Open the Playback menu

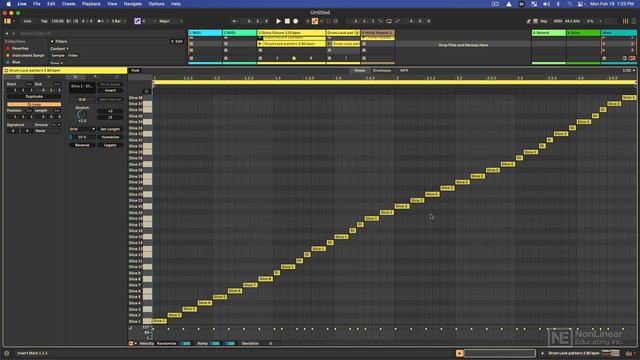[x=91, y=4]
